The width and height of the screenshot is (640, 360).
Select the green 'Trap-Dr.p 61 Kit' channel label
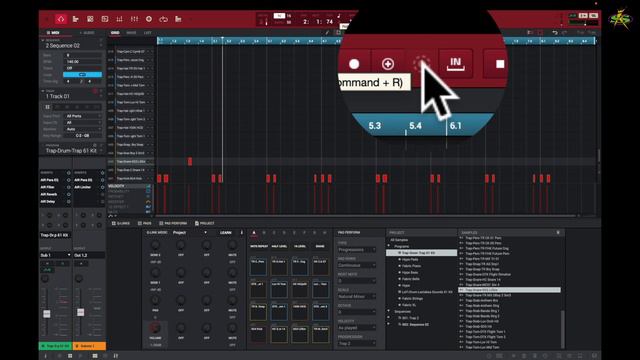[55, 346]
